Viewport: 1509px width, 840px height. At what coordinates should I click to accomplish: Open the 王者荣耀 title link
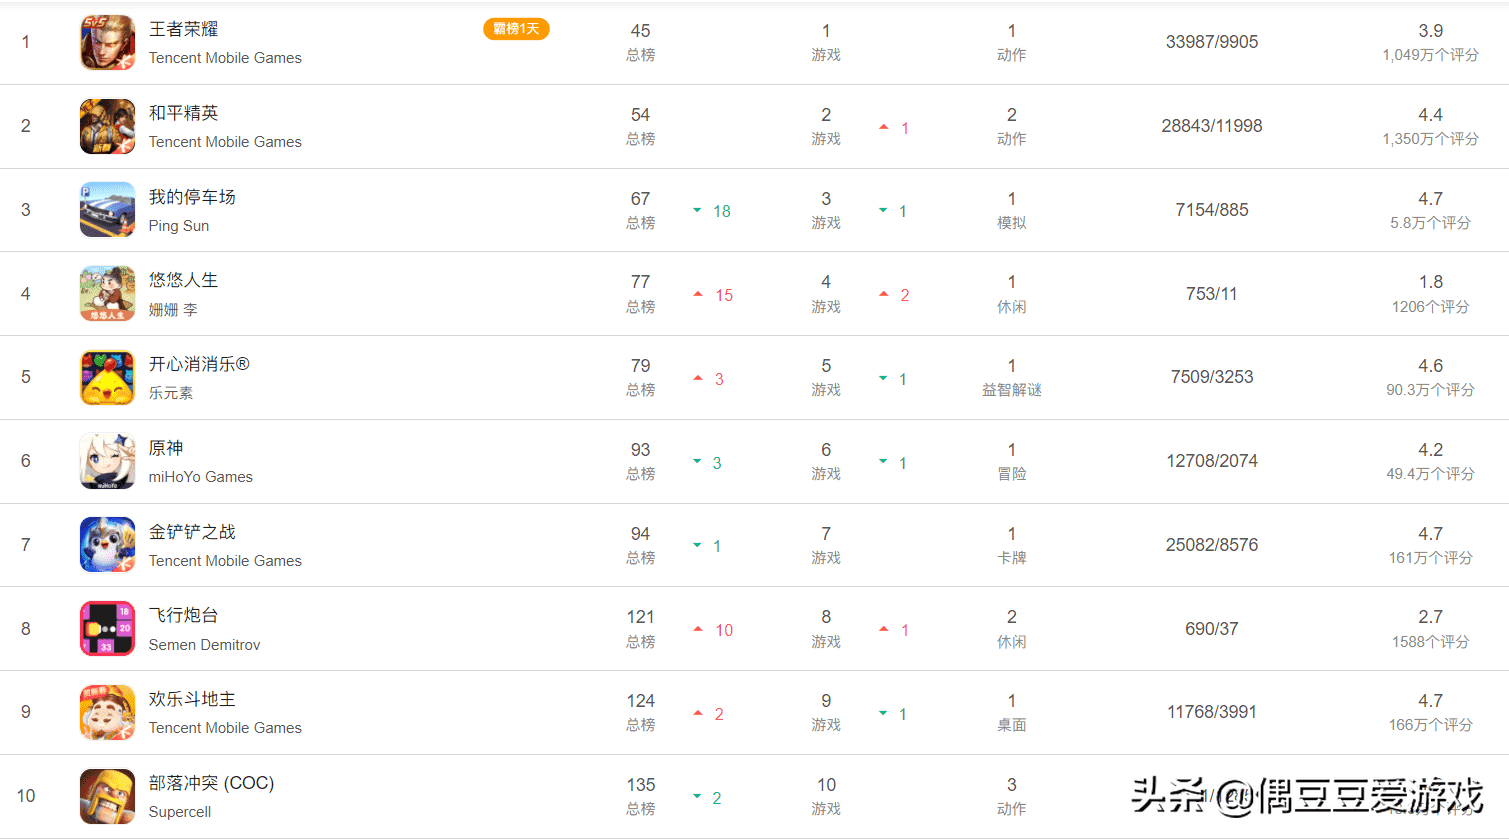coord(183,29)
